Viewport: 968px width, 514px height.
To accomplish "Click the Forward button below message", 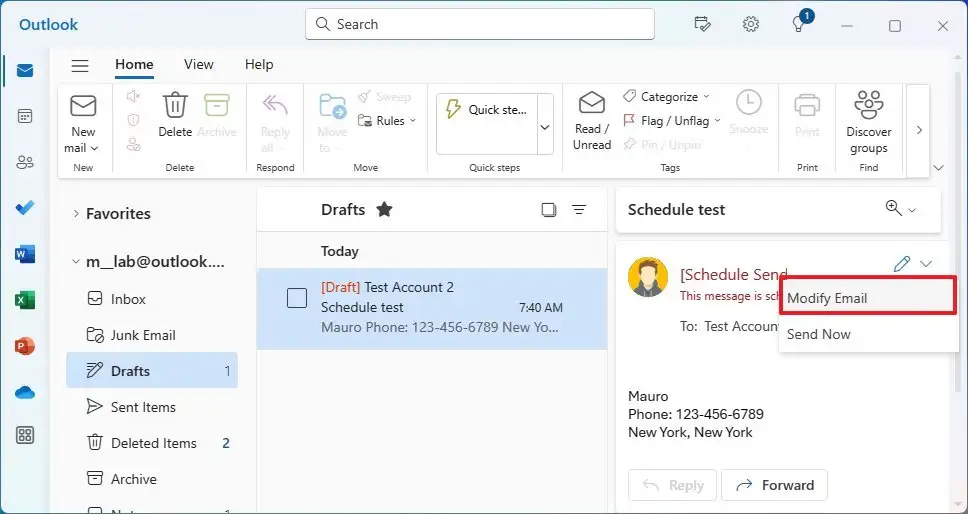I will click(775, 486).
